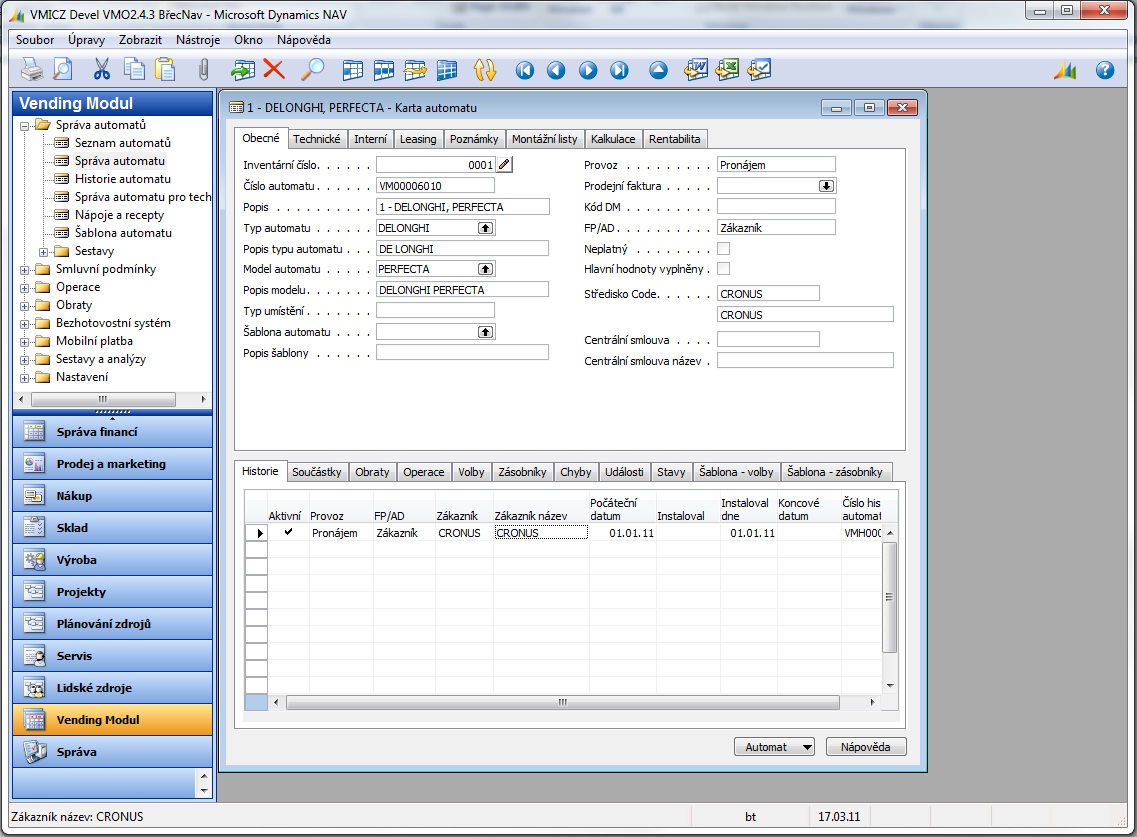
Task: Open Projekty module button
Action: tap(112, 592)
